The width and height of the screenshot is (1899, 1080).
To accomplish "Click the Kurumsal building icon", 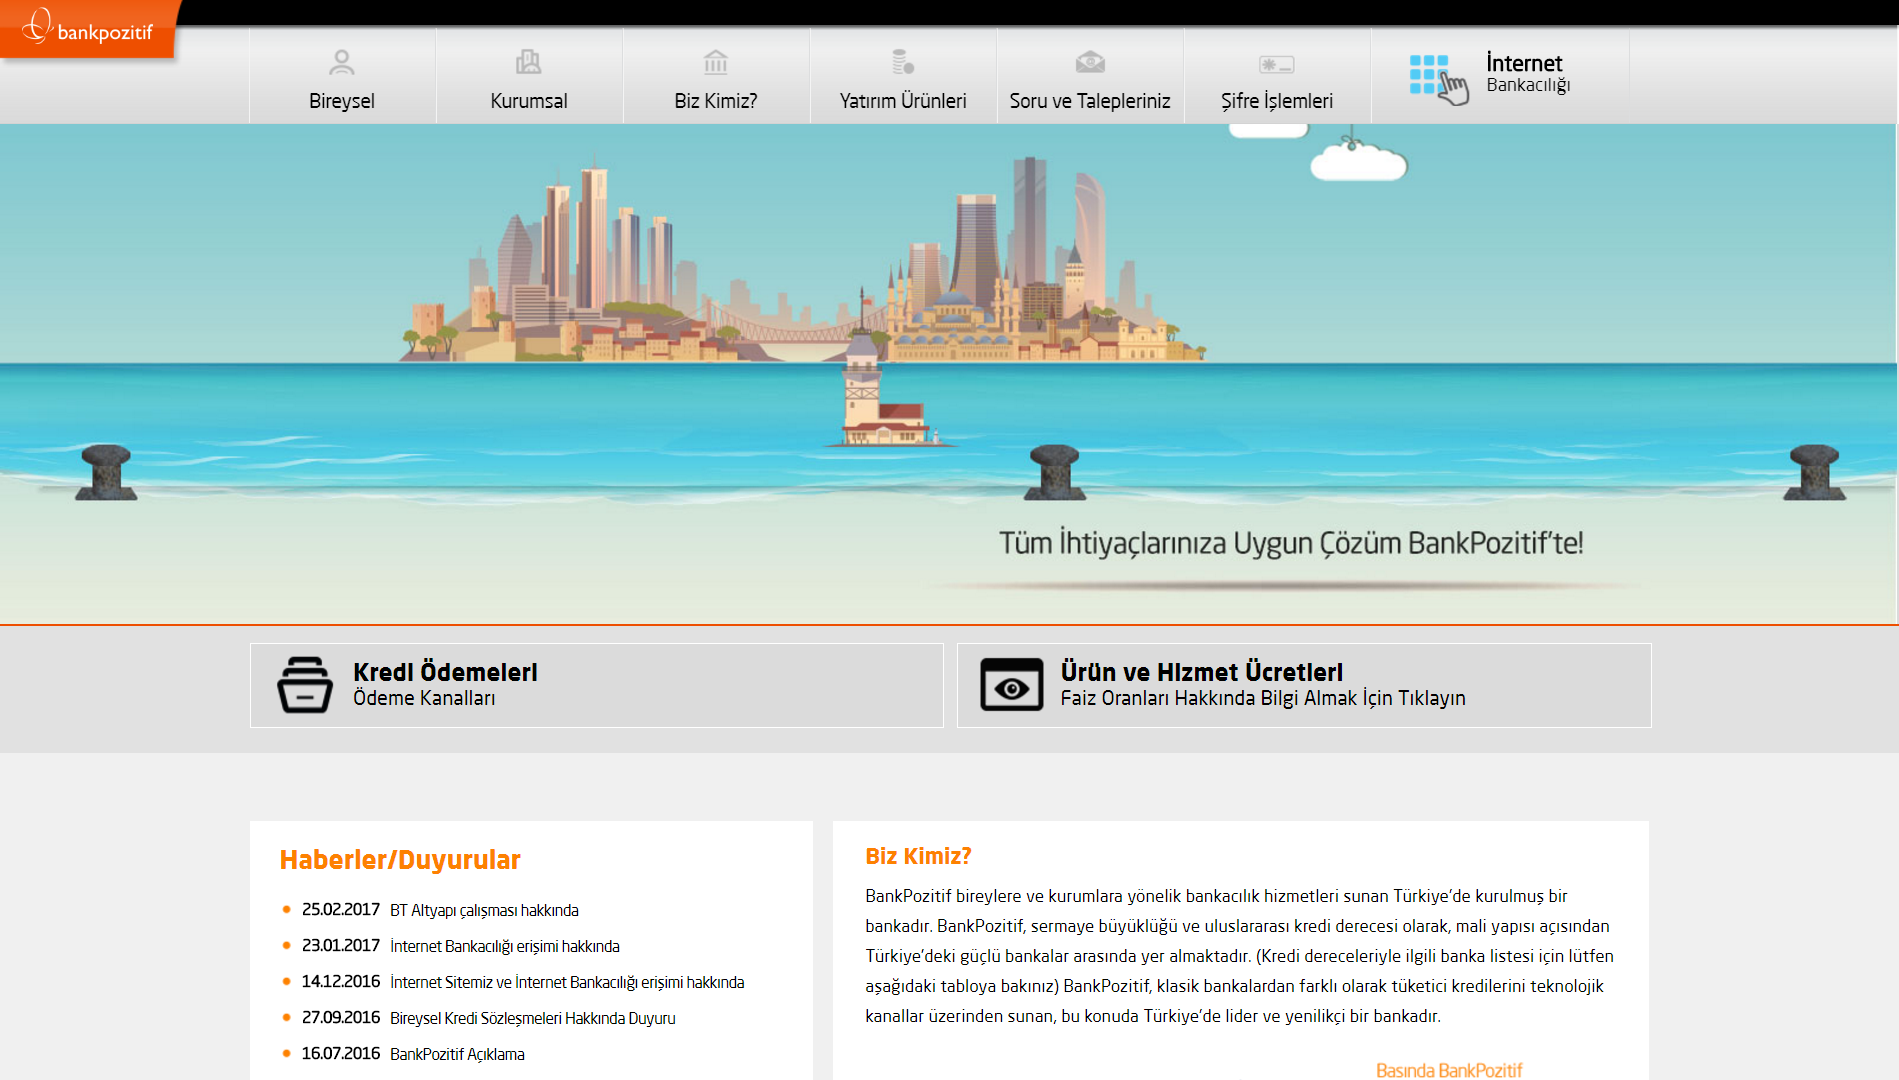I will (528, 63).
